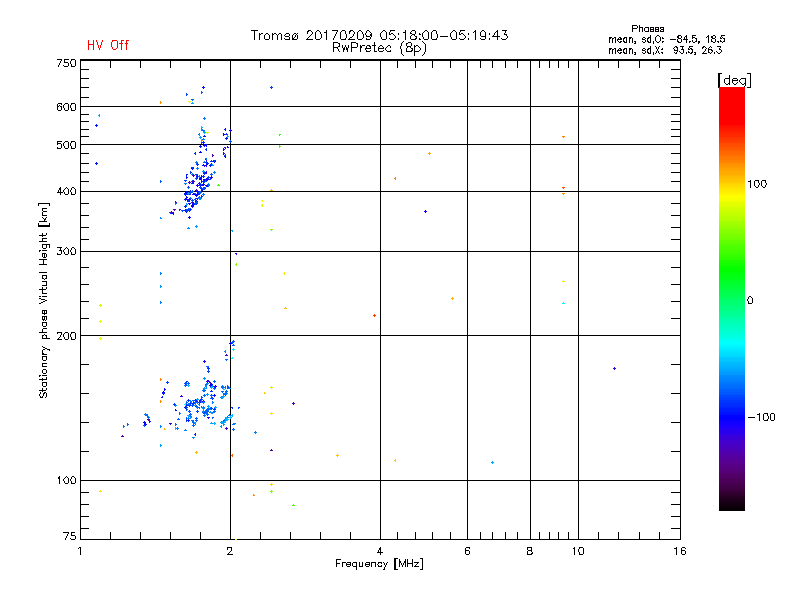This screenshot has height=600, width=800.
Task: Click the colorbar tick label "-100"
Action: click(761, 417)
